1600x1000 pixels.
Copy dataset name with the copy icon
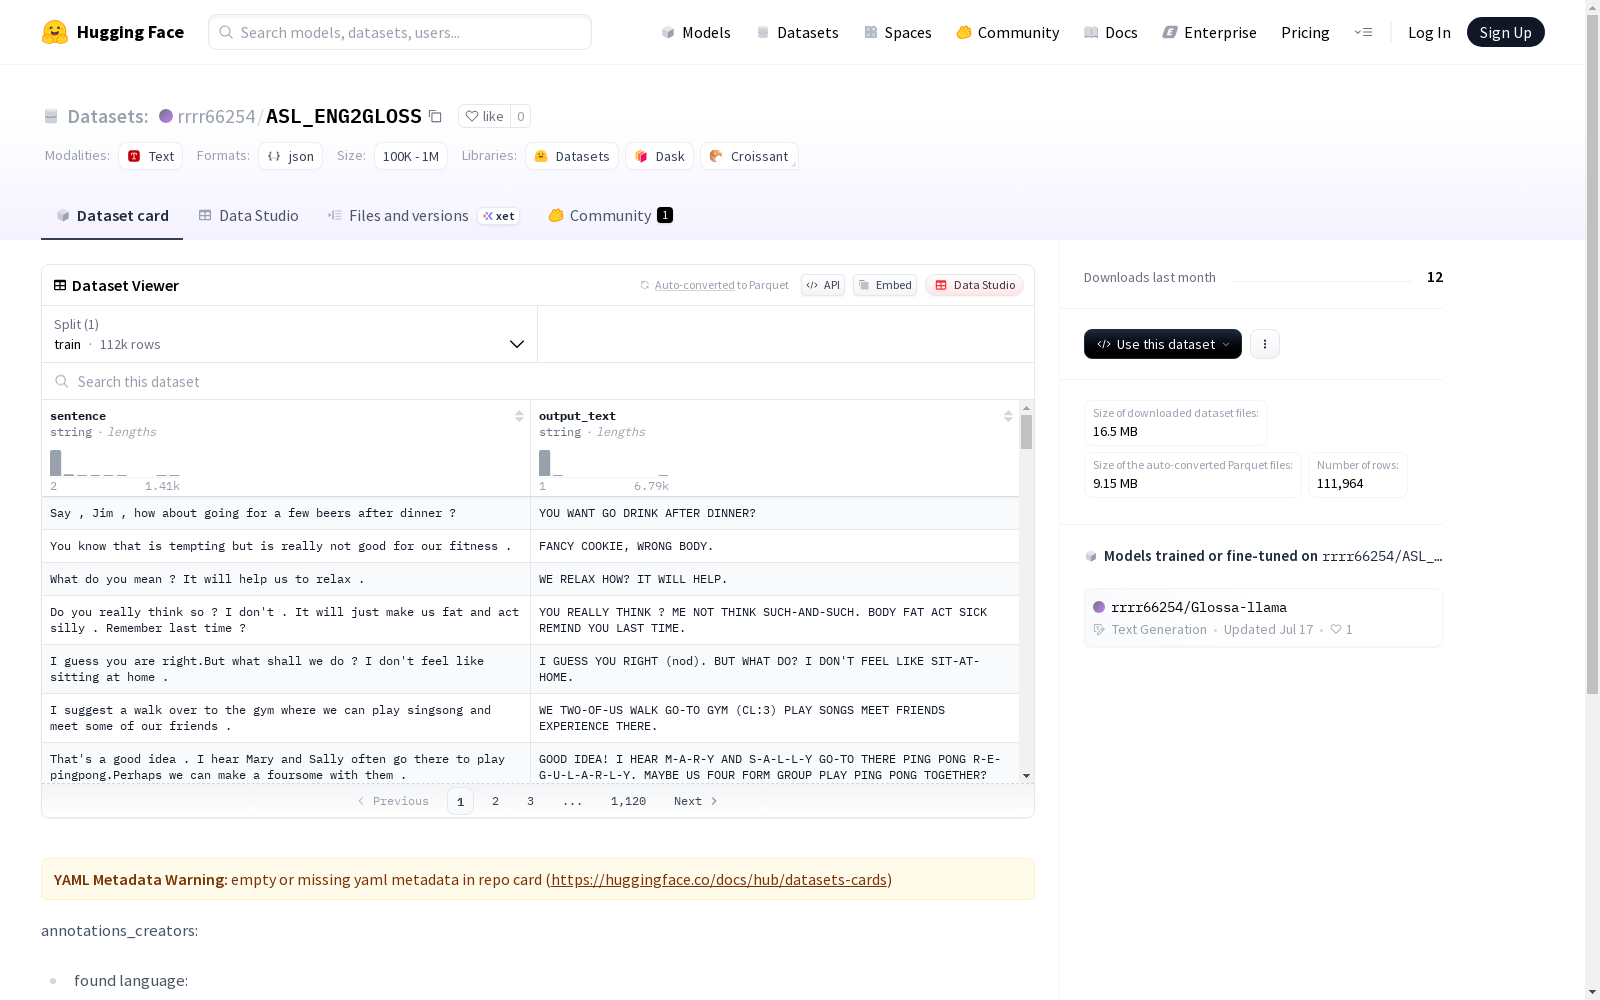tap(435, 116)
